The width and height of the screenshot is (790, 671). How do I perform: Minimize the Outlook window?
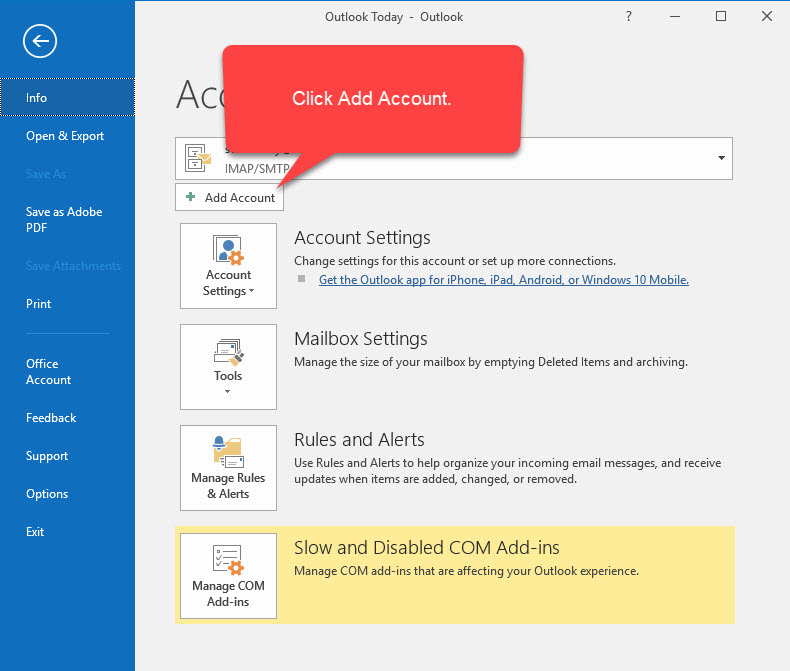[x=675, y=16]
